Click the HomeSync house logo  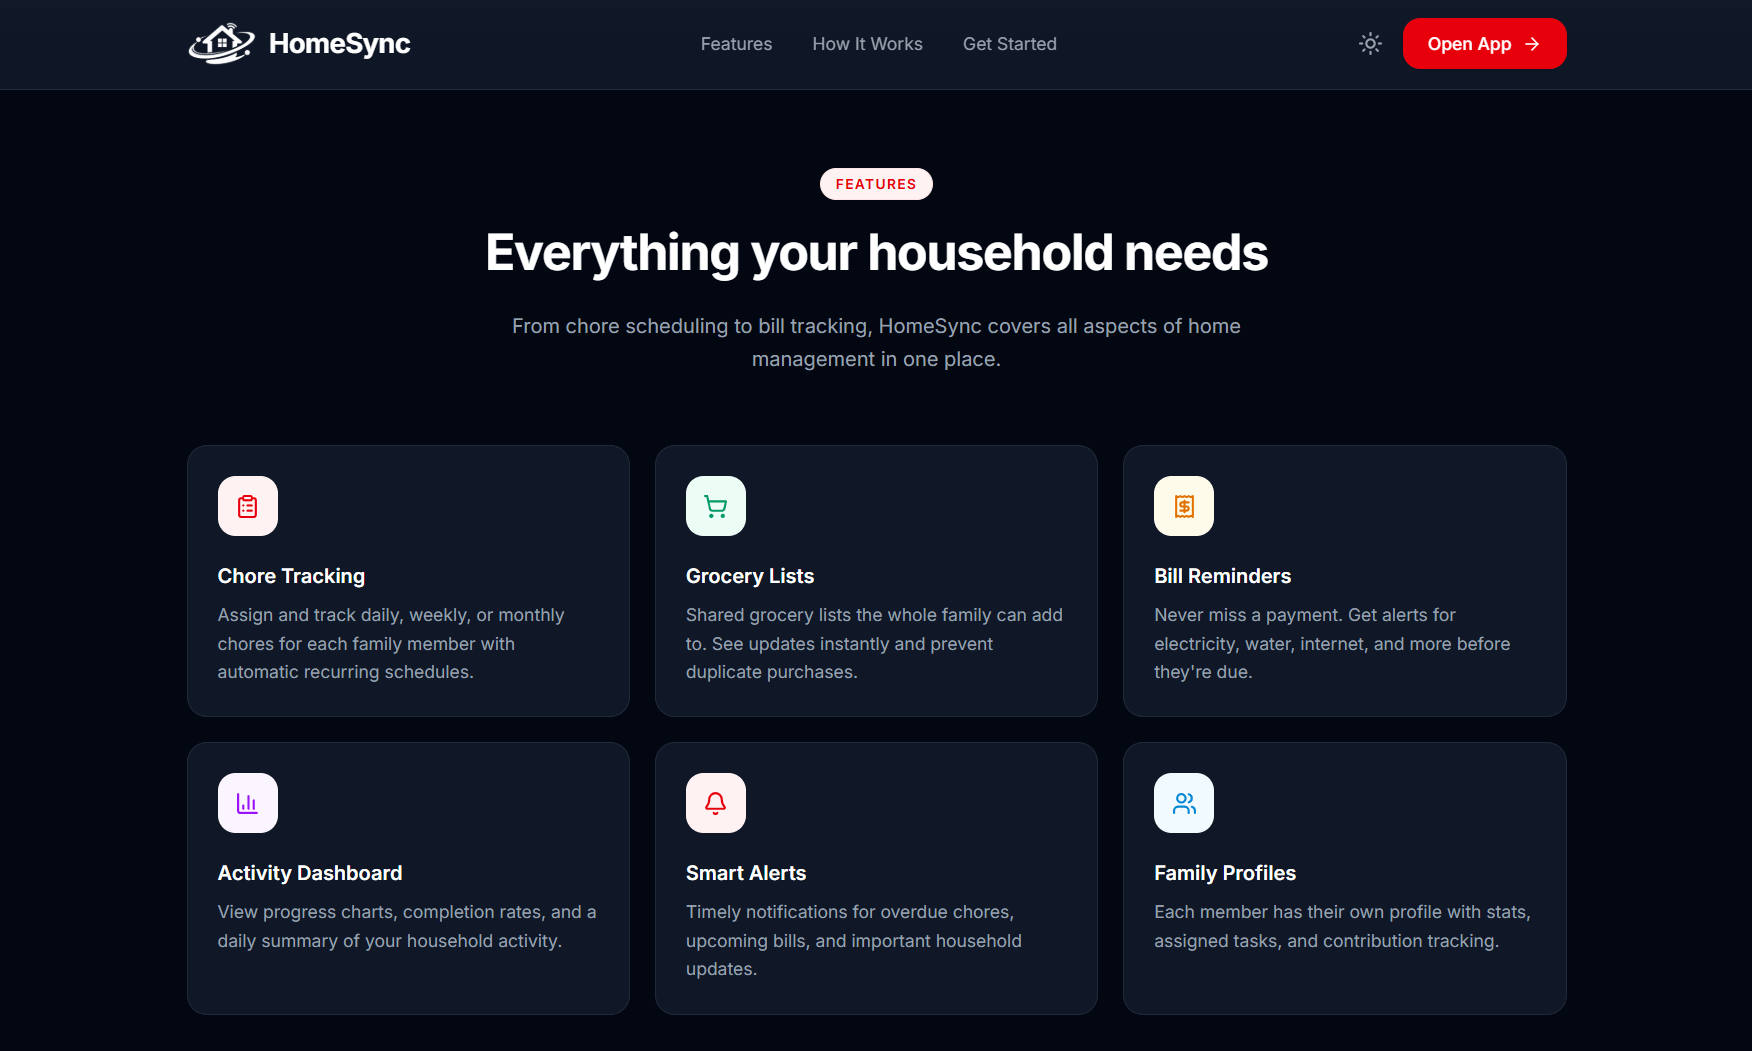pos(221,43)
